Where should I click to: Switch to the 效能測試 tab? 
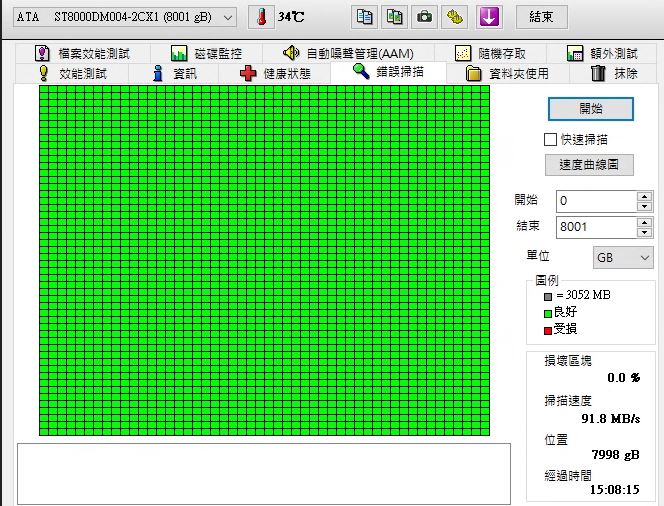[72, 73]
